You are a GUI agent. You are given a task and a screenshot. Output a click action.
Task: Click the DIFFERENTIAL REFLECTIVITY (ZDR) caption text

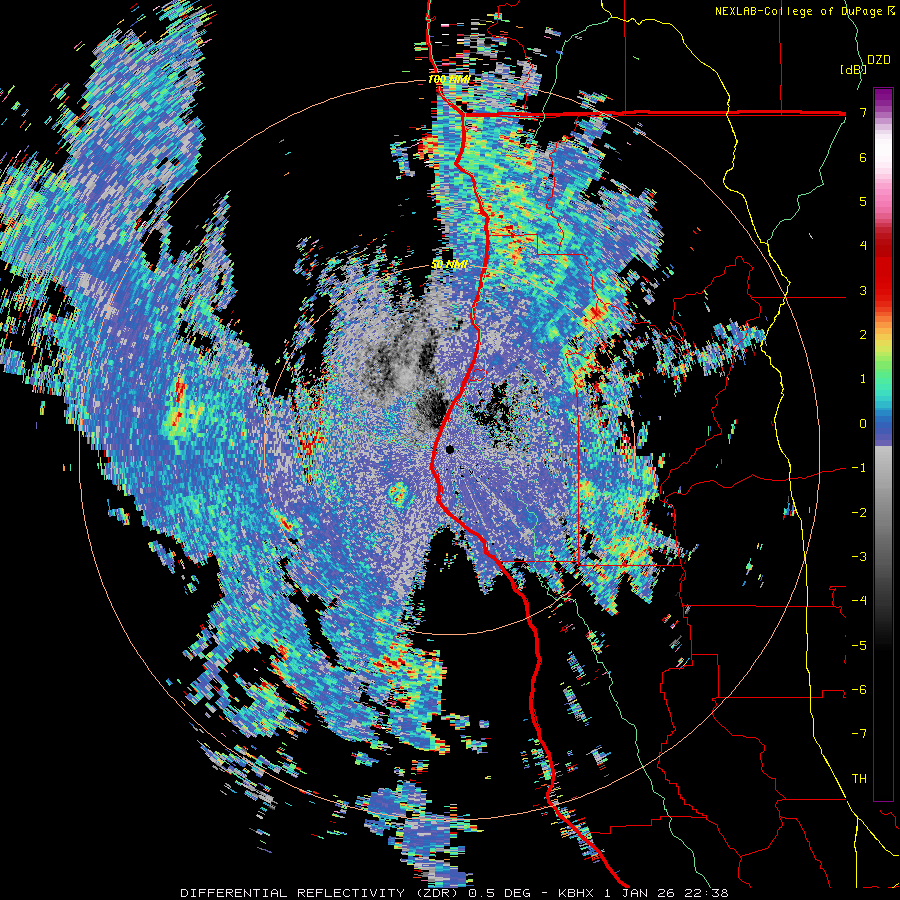[320, 893]
